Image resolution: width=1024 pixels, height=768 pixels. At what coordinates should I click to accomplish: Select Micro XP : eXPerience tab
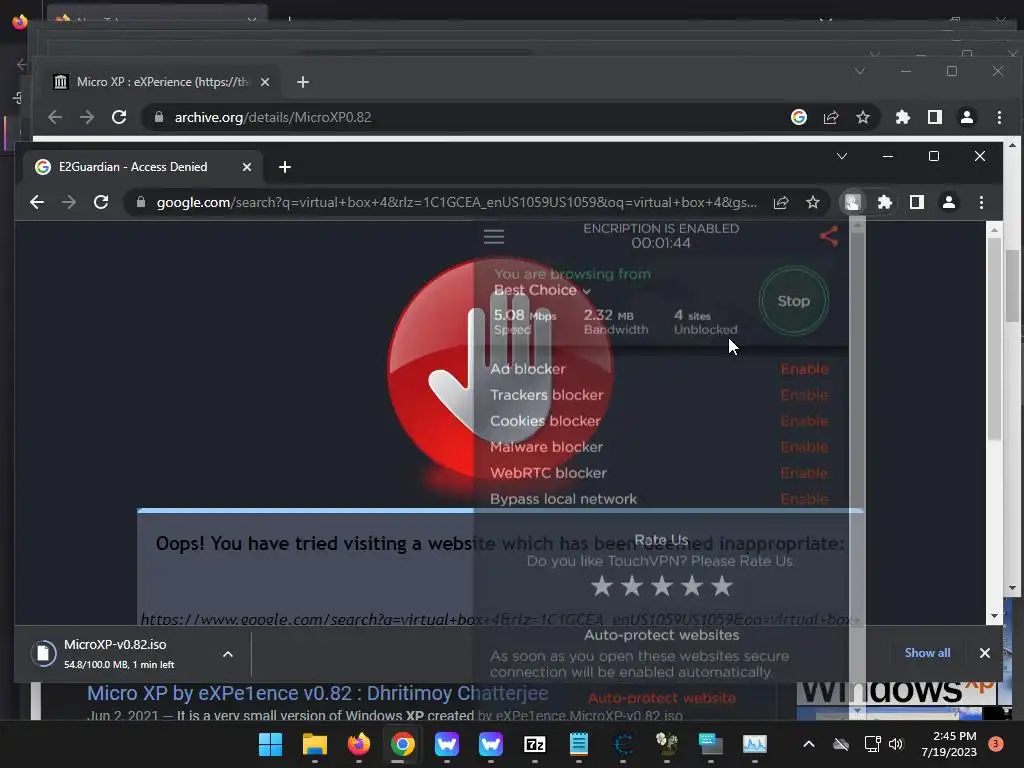(162, 82)
